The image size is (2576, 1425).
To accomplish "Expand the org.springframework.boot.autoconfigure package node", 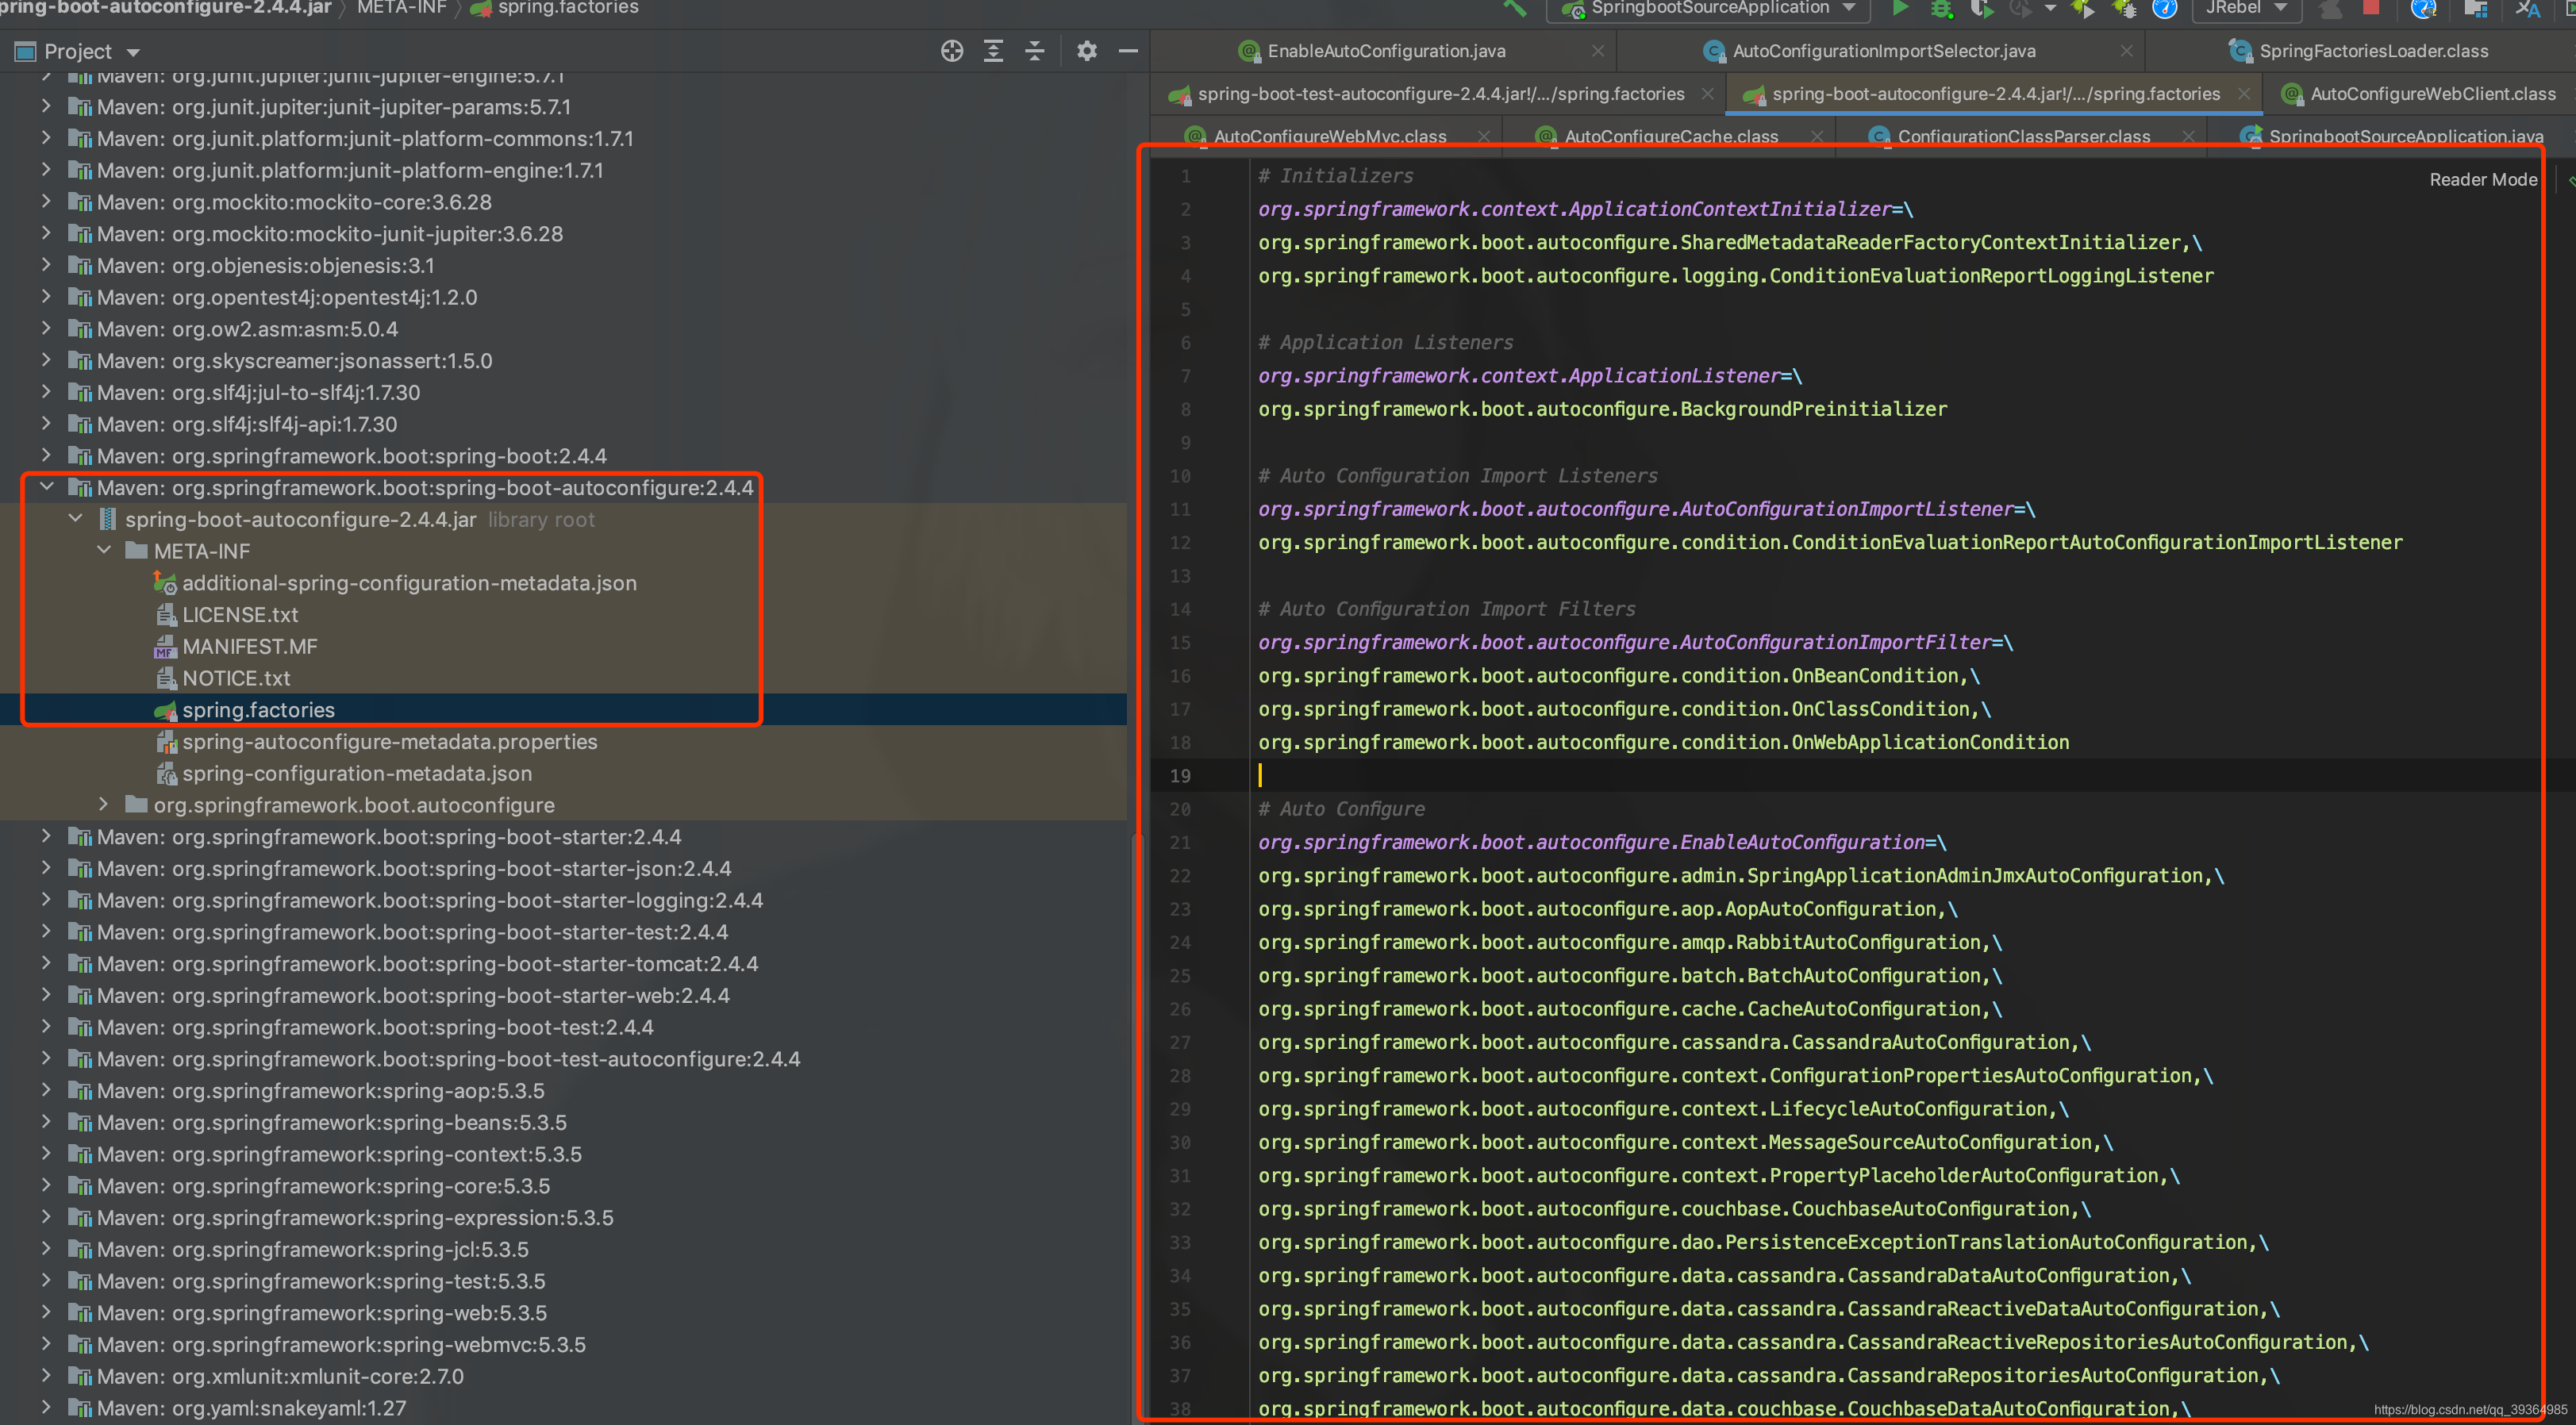I will click(104, 804).
